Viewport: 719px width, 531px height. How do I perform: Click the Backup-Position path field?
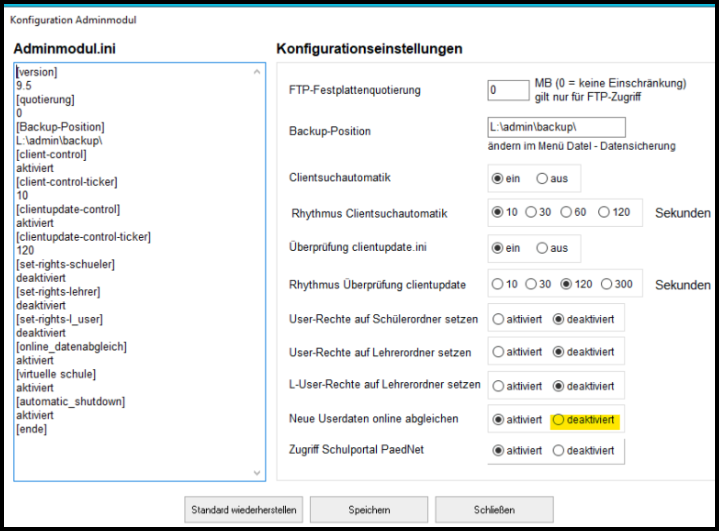pyautogui.click(x=556, y=127)
